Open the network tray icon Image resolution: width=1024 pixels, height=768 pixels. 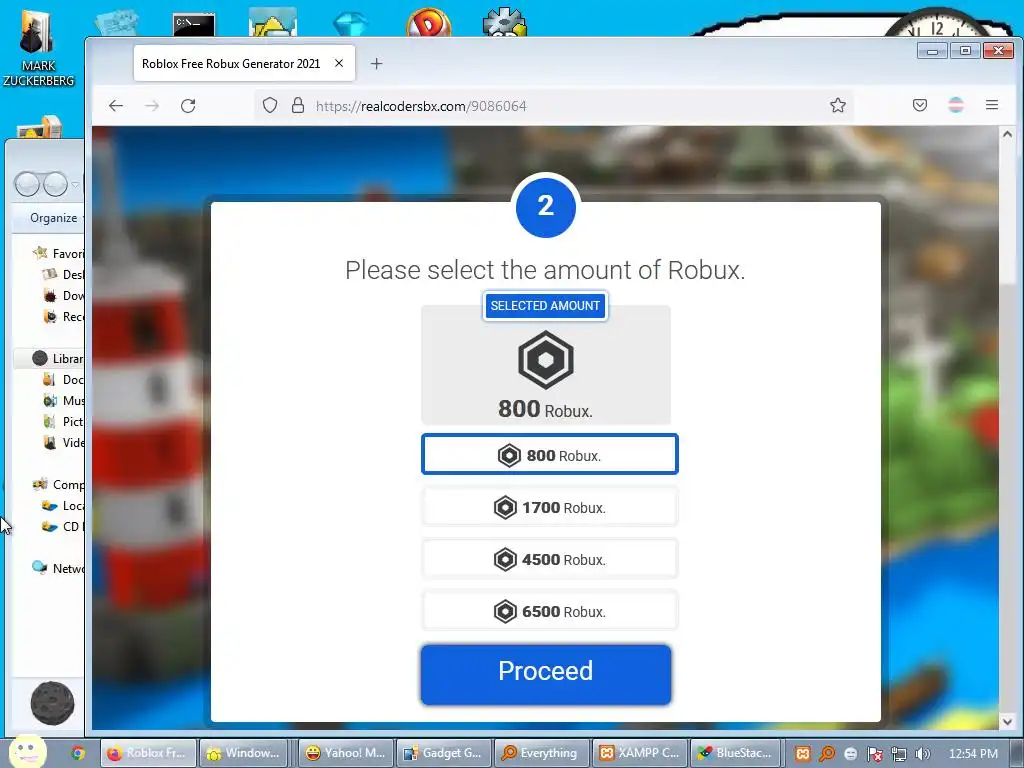[x=899, y=754]
